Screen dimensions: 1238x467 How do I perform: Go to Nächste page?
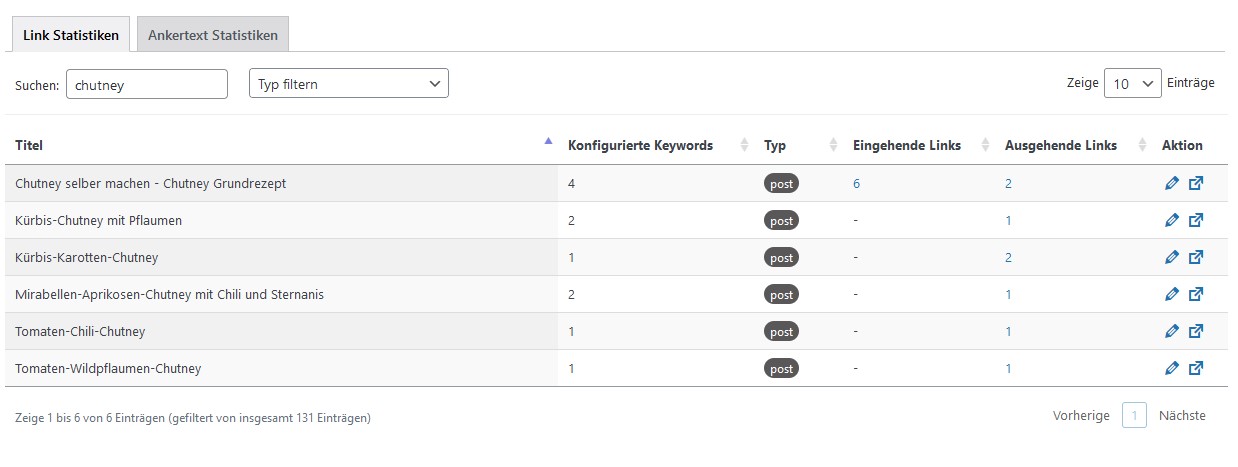coord(1182,416)
